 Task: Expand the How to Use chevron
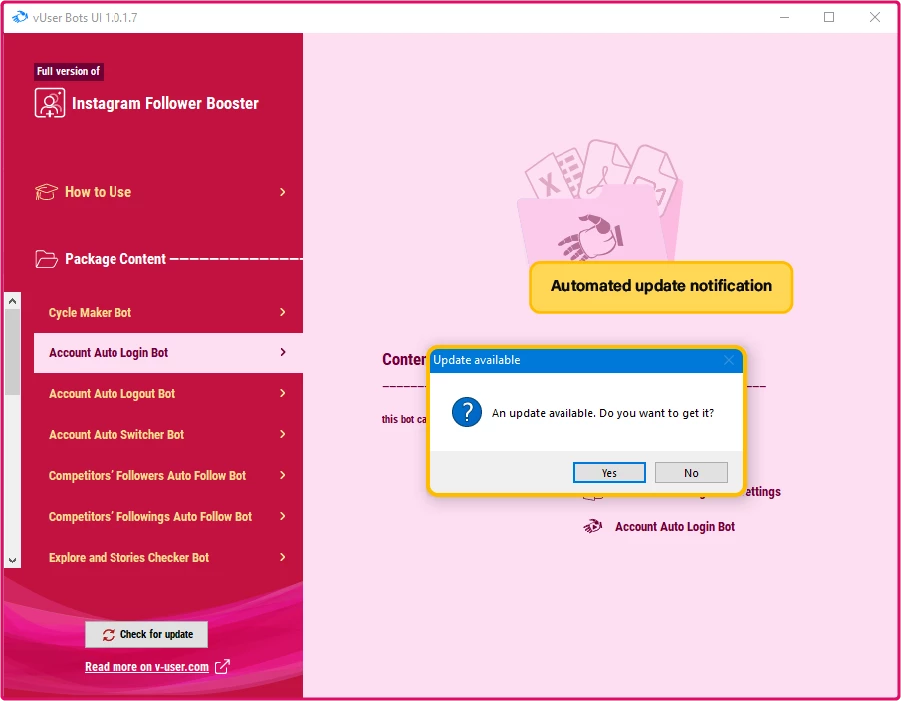pos(283,192)
